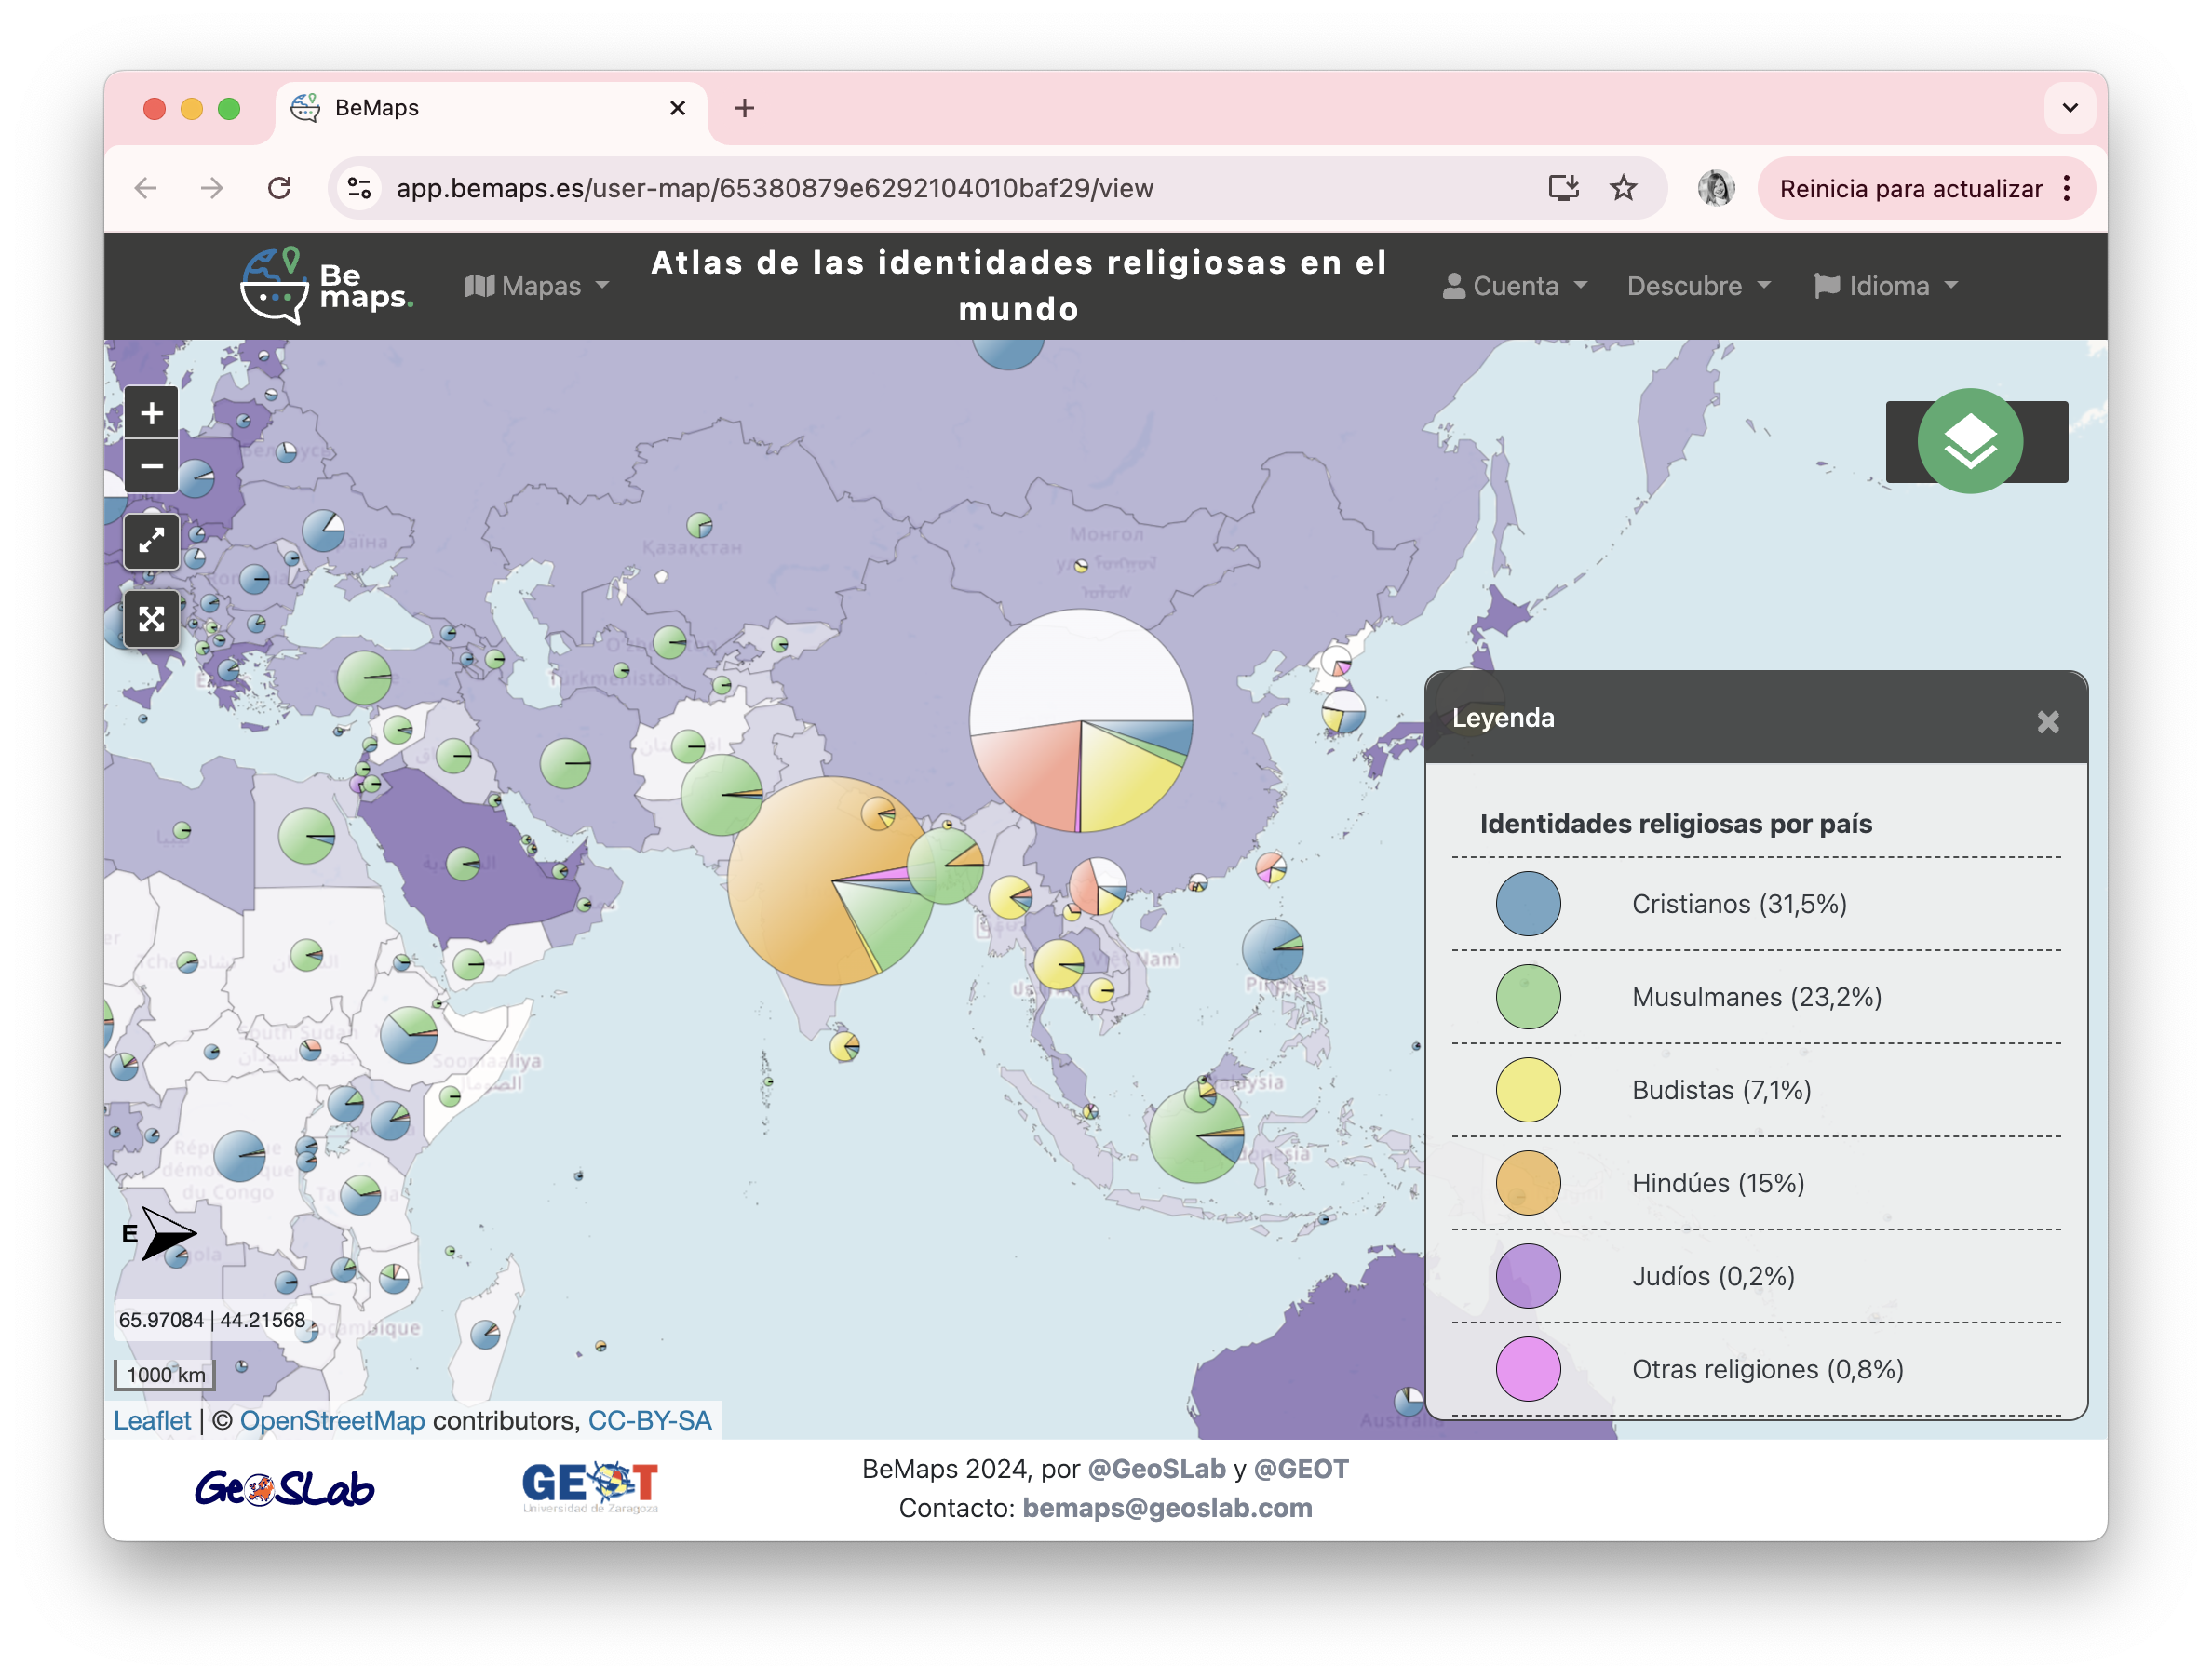Click the Thailand yellow pie chart
This screenshot has height=1679, width=2212.
click(x=1059, y=965)
